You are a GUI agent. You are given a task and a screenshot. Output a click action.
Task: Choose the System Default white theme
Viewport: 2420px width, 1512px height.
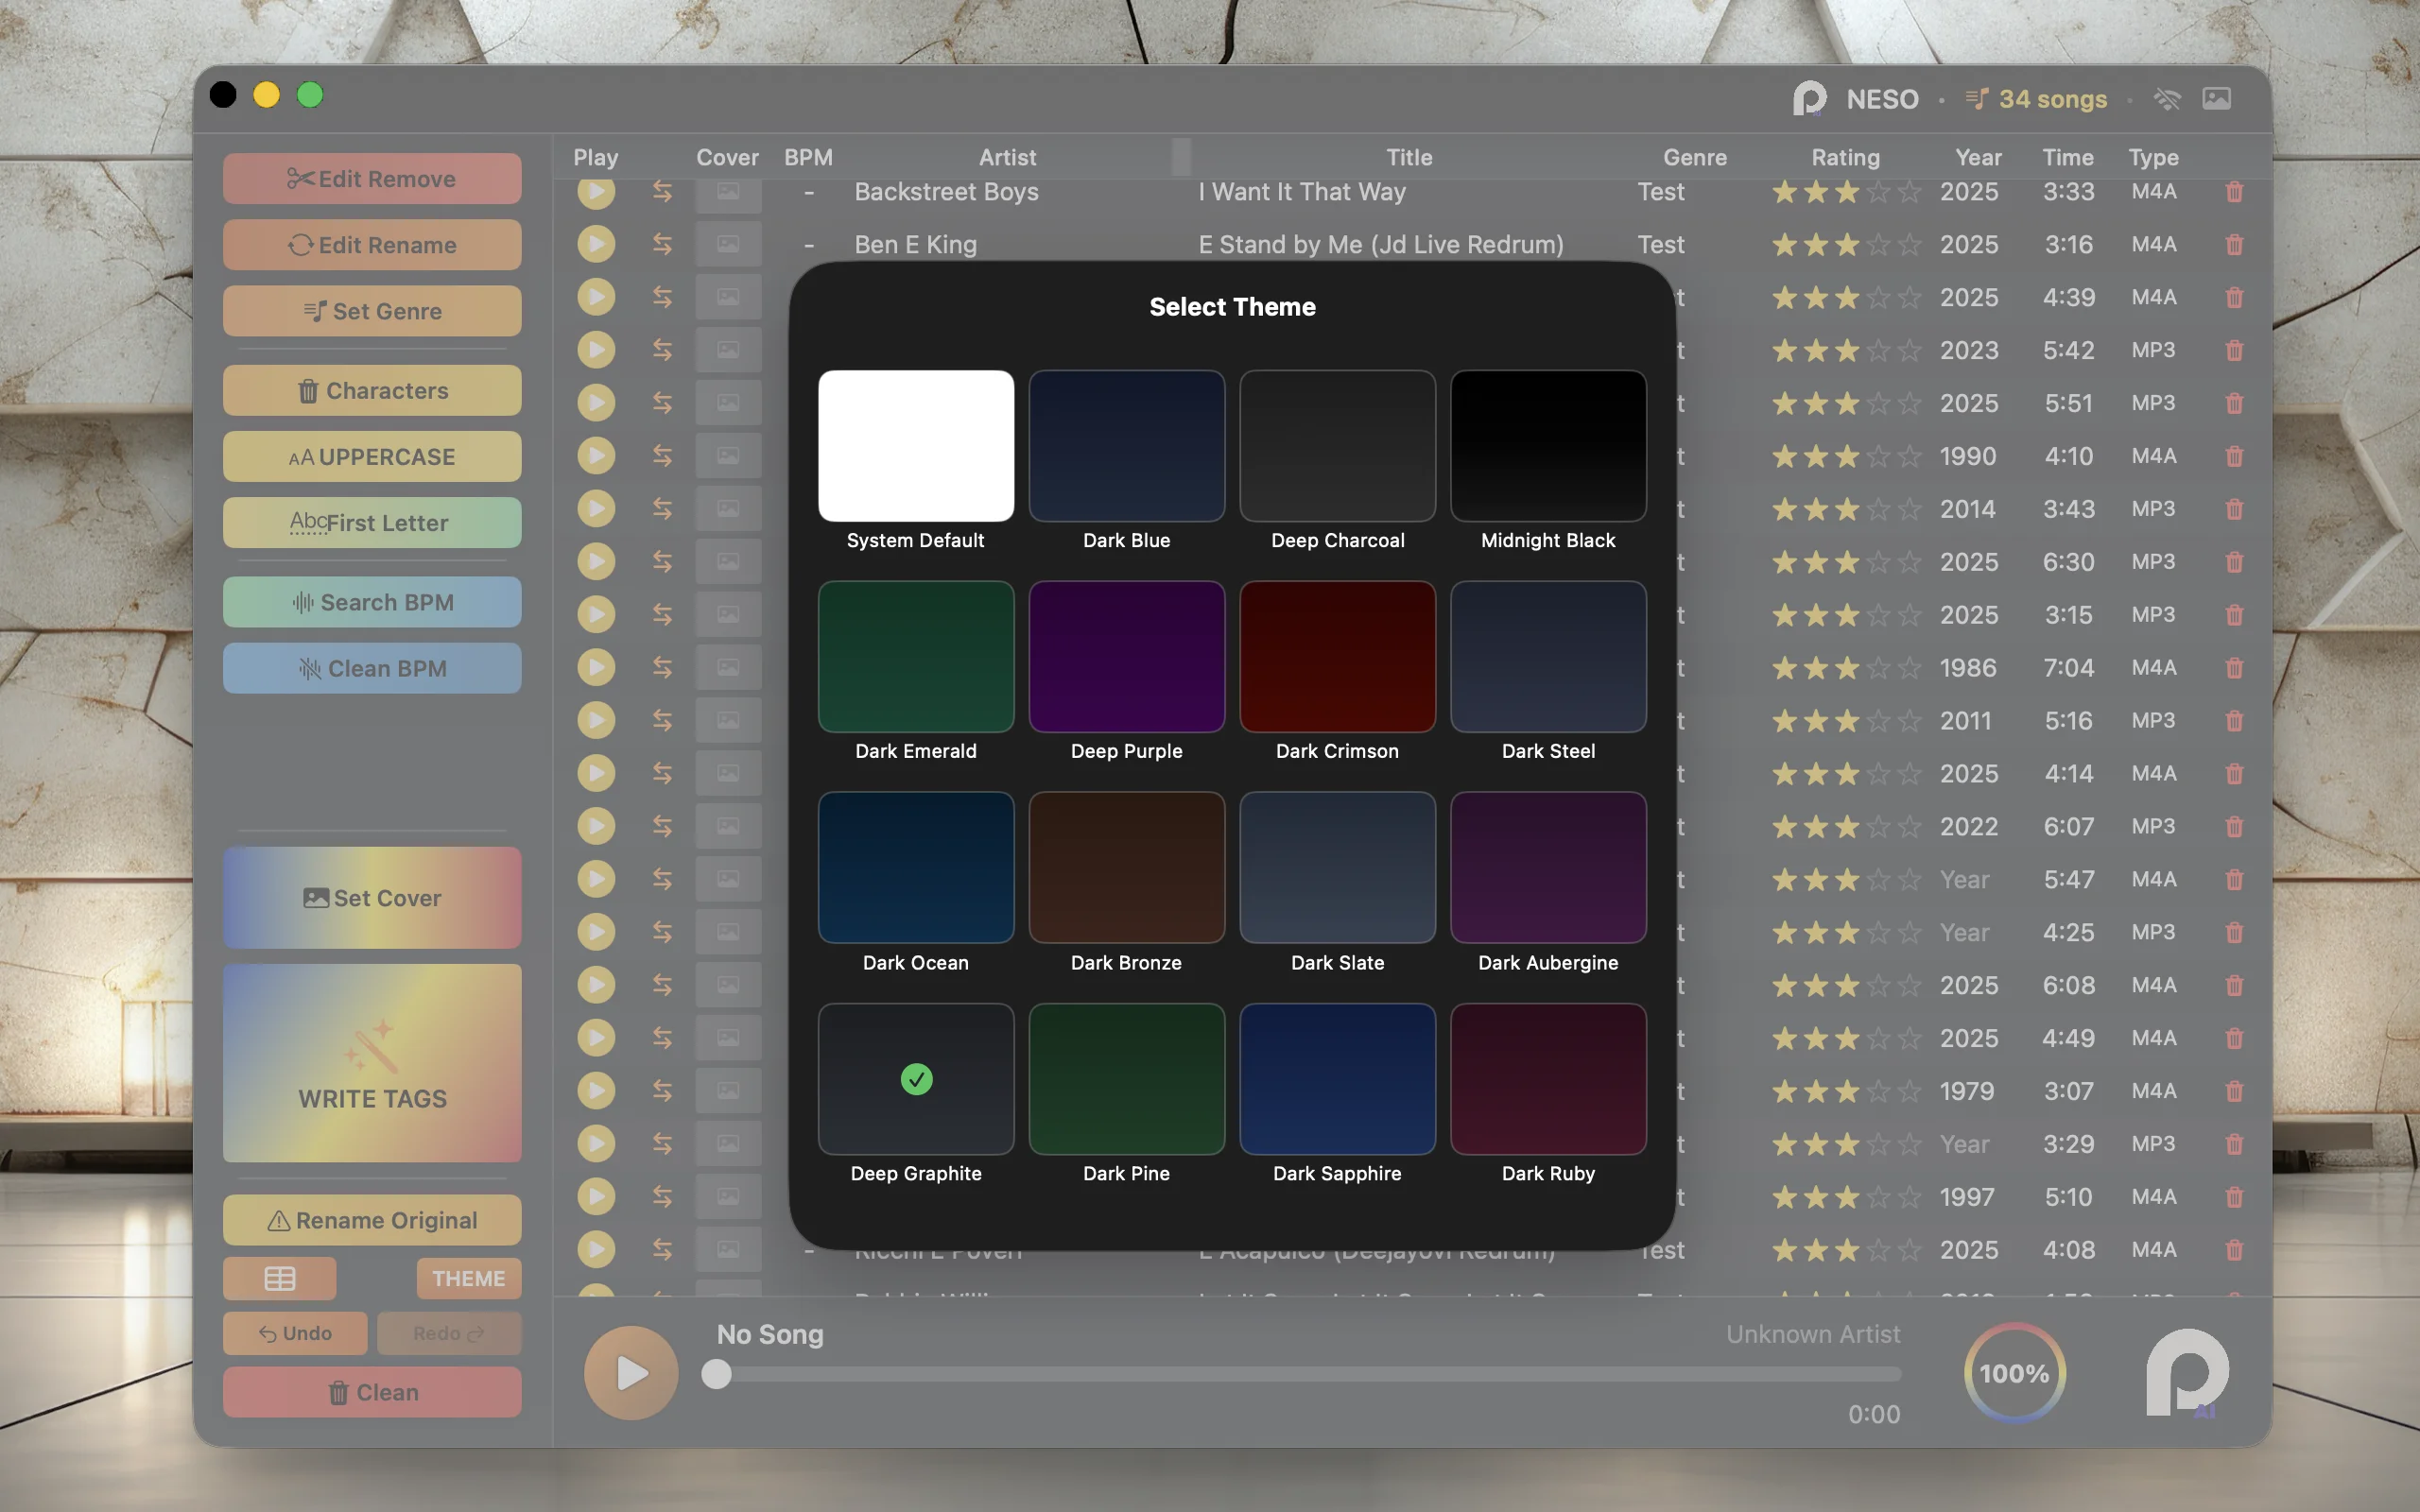[x=916, y=446]
